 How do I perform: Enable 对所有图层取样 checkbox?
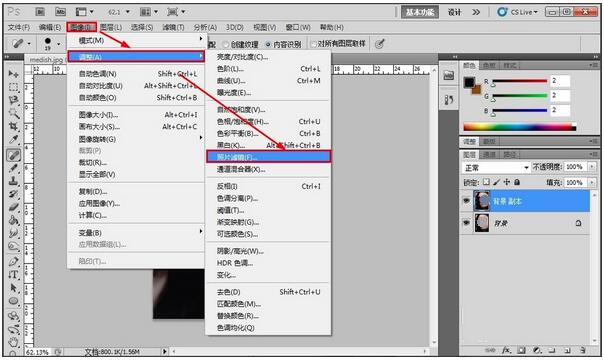pos(313,44)
